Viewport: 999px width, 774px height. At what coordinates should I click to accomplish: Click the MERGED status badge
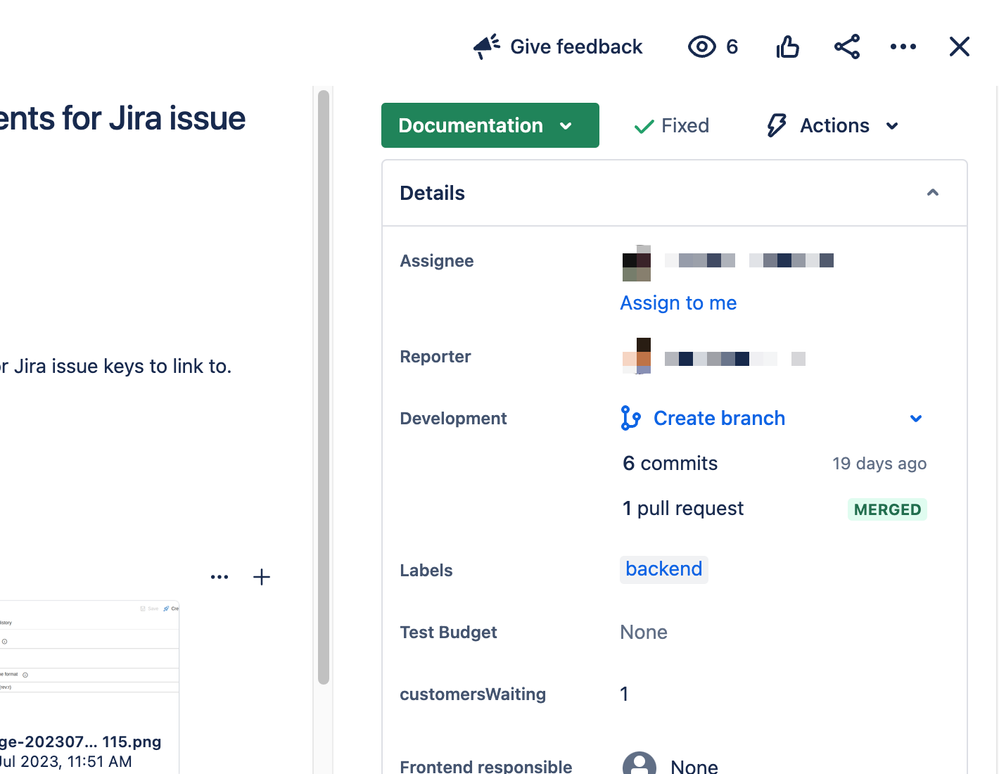[887, 510]
